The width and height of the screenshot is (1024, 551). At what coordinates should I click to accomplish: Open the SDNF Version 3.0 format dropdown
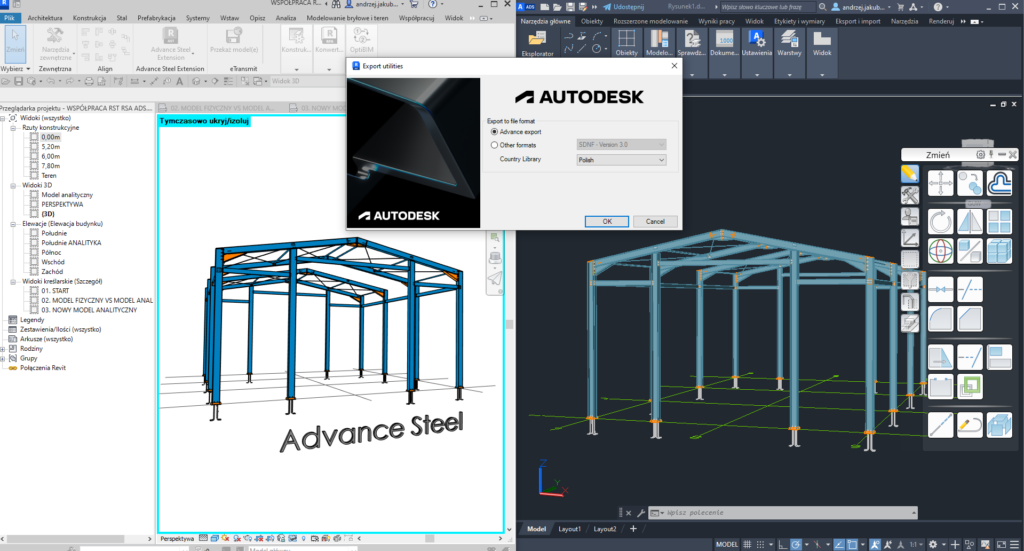point(621,144)
